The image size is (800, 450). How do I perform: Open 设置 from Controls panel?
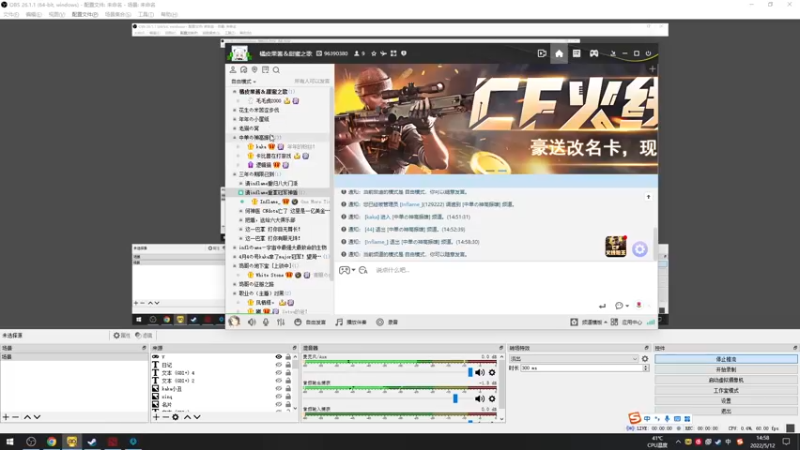tap(726, 401)
